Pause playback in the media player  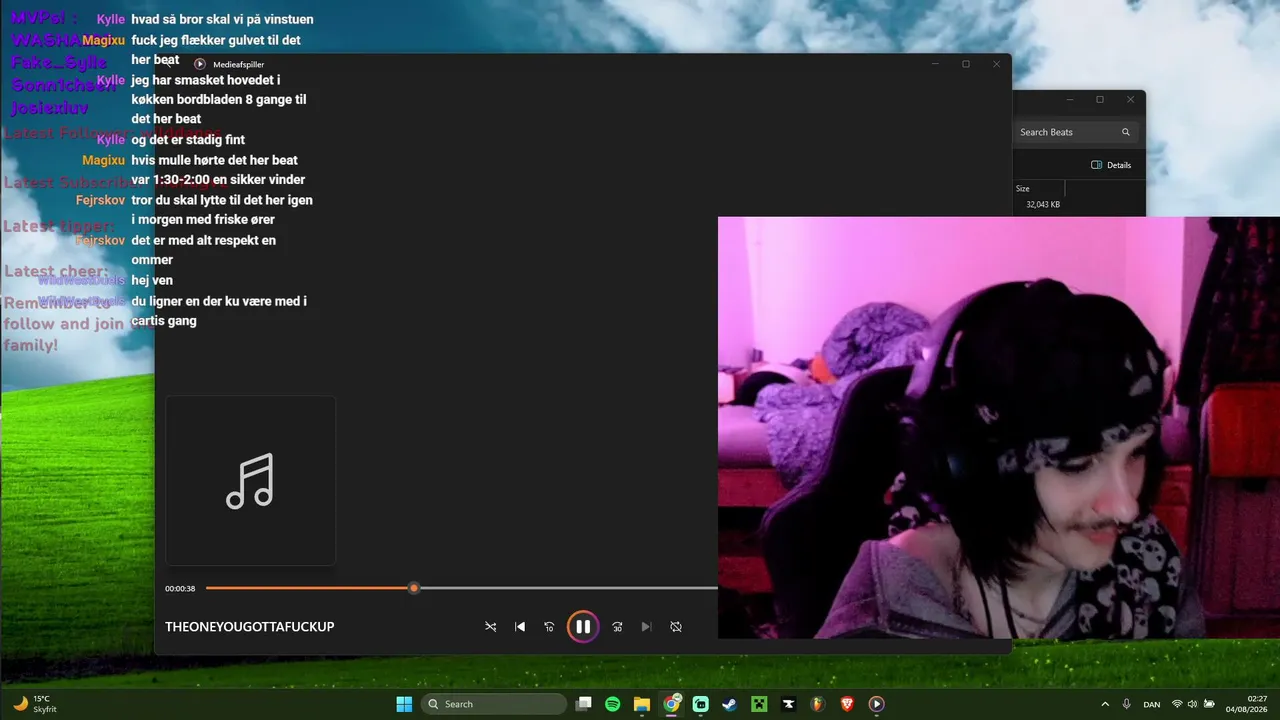(x=583, y=627)
